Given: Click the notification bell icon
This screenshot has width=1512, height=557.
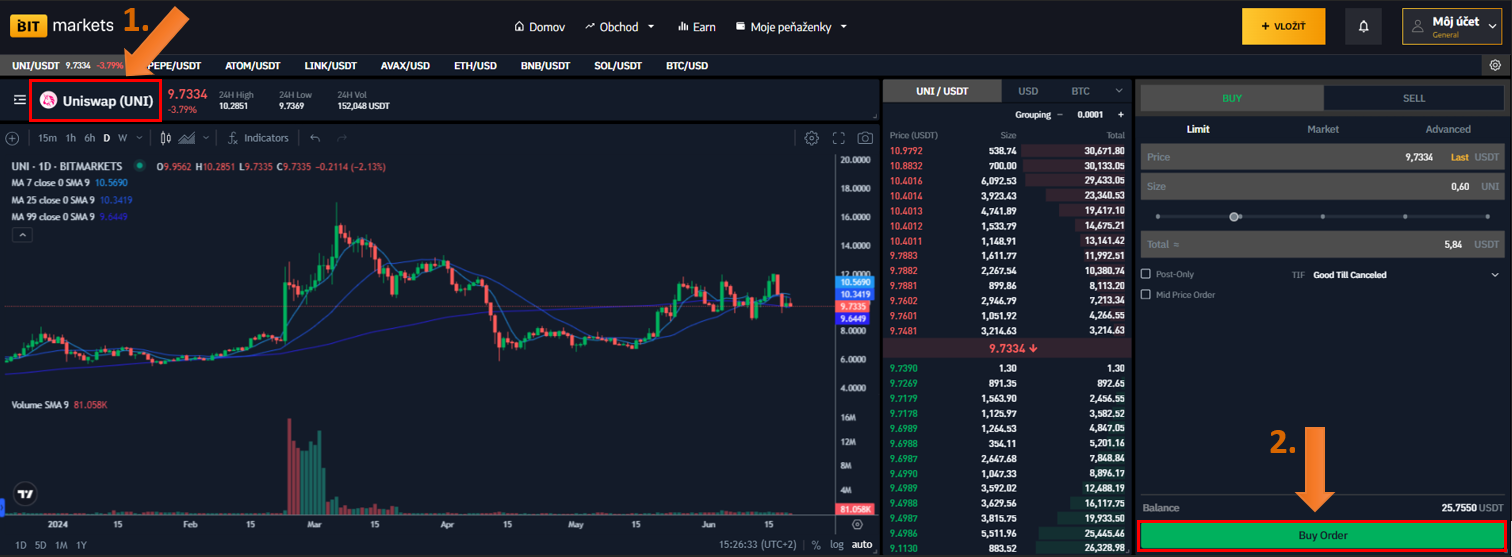Looking at the screenshot, I should point(1362,27).
